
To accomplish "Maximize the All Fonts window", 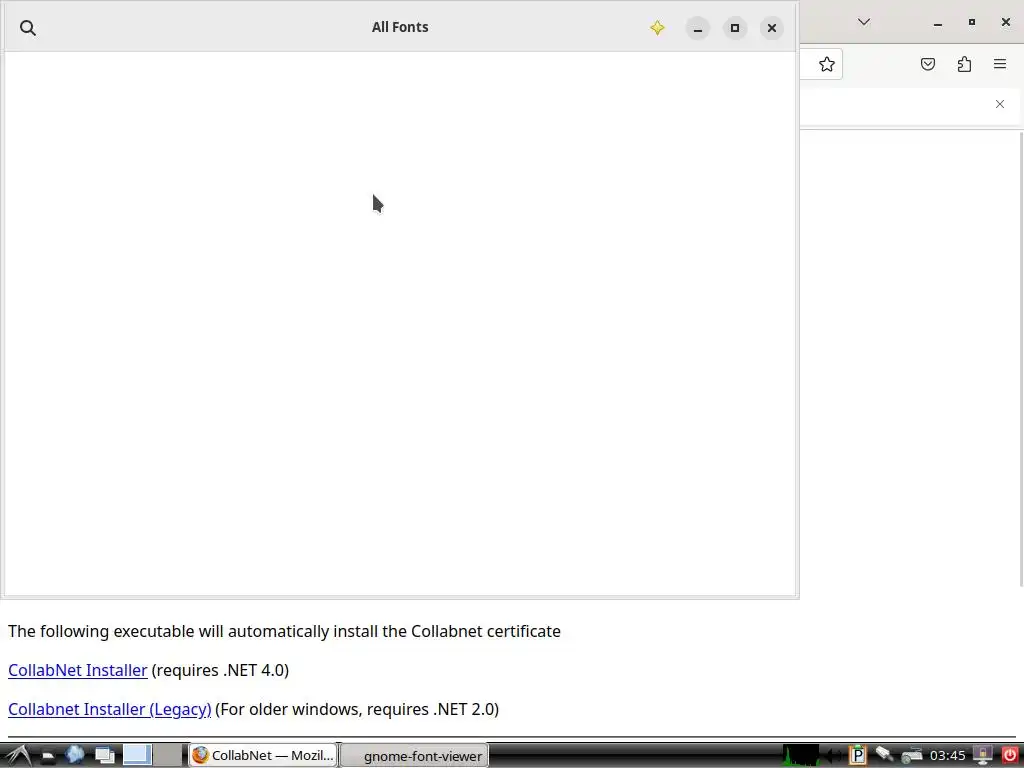I will tap(735, 28).
